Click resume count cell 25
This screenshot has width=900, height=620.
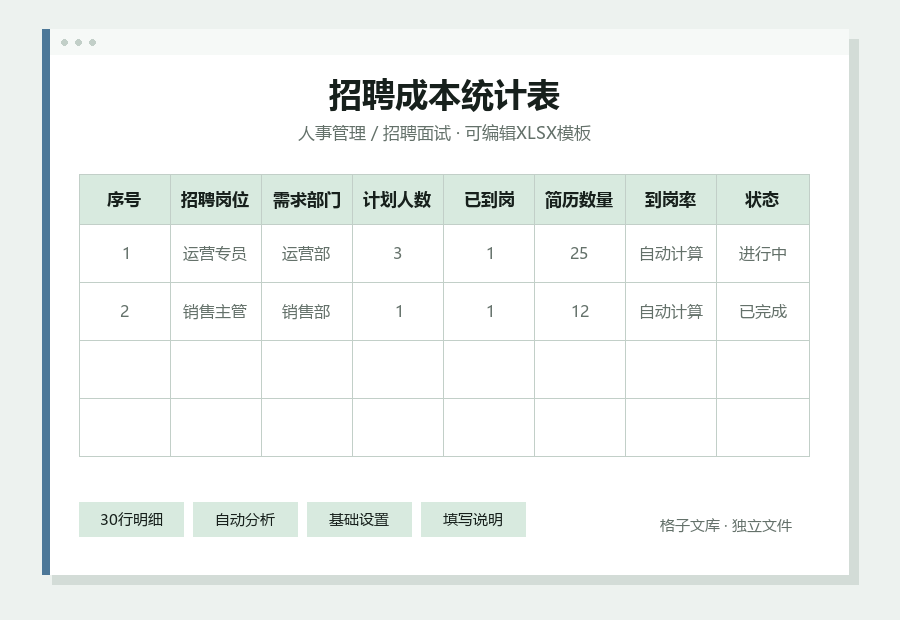[580, 254]
